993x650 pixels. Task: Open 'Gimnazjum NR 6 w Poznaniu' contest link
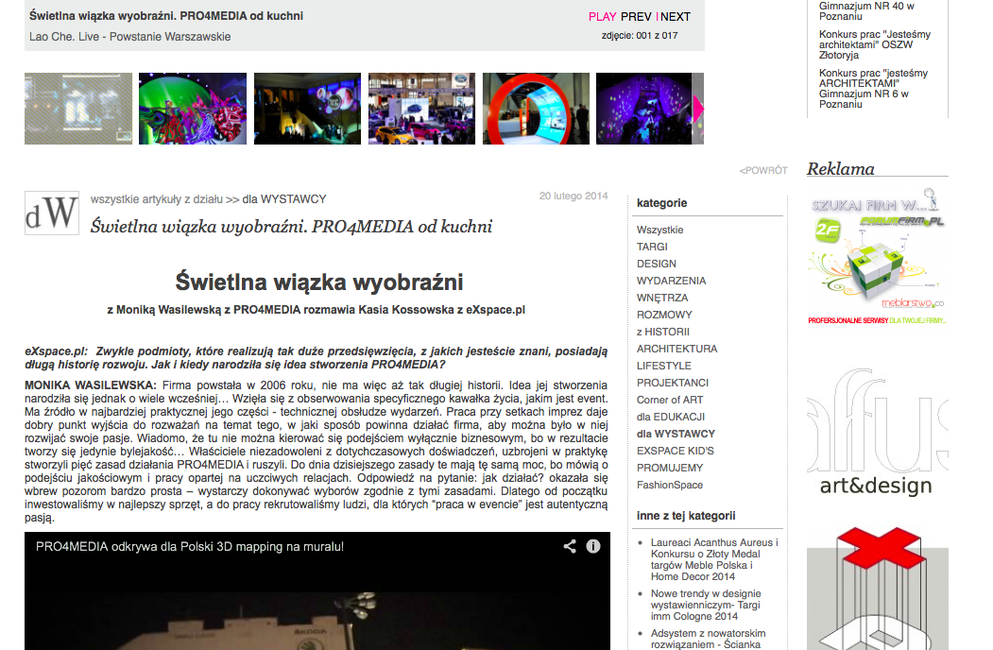tap(873, 89)
